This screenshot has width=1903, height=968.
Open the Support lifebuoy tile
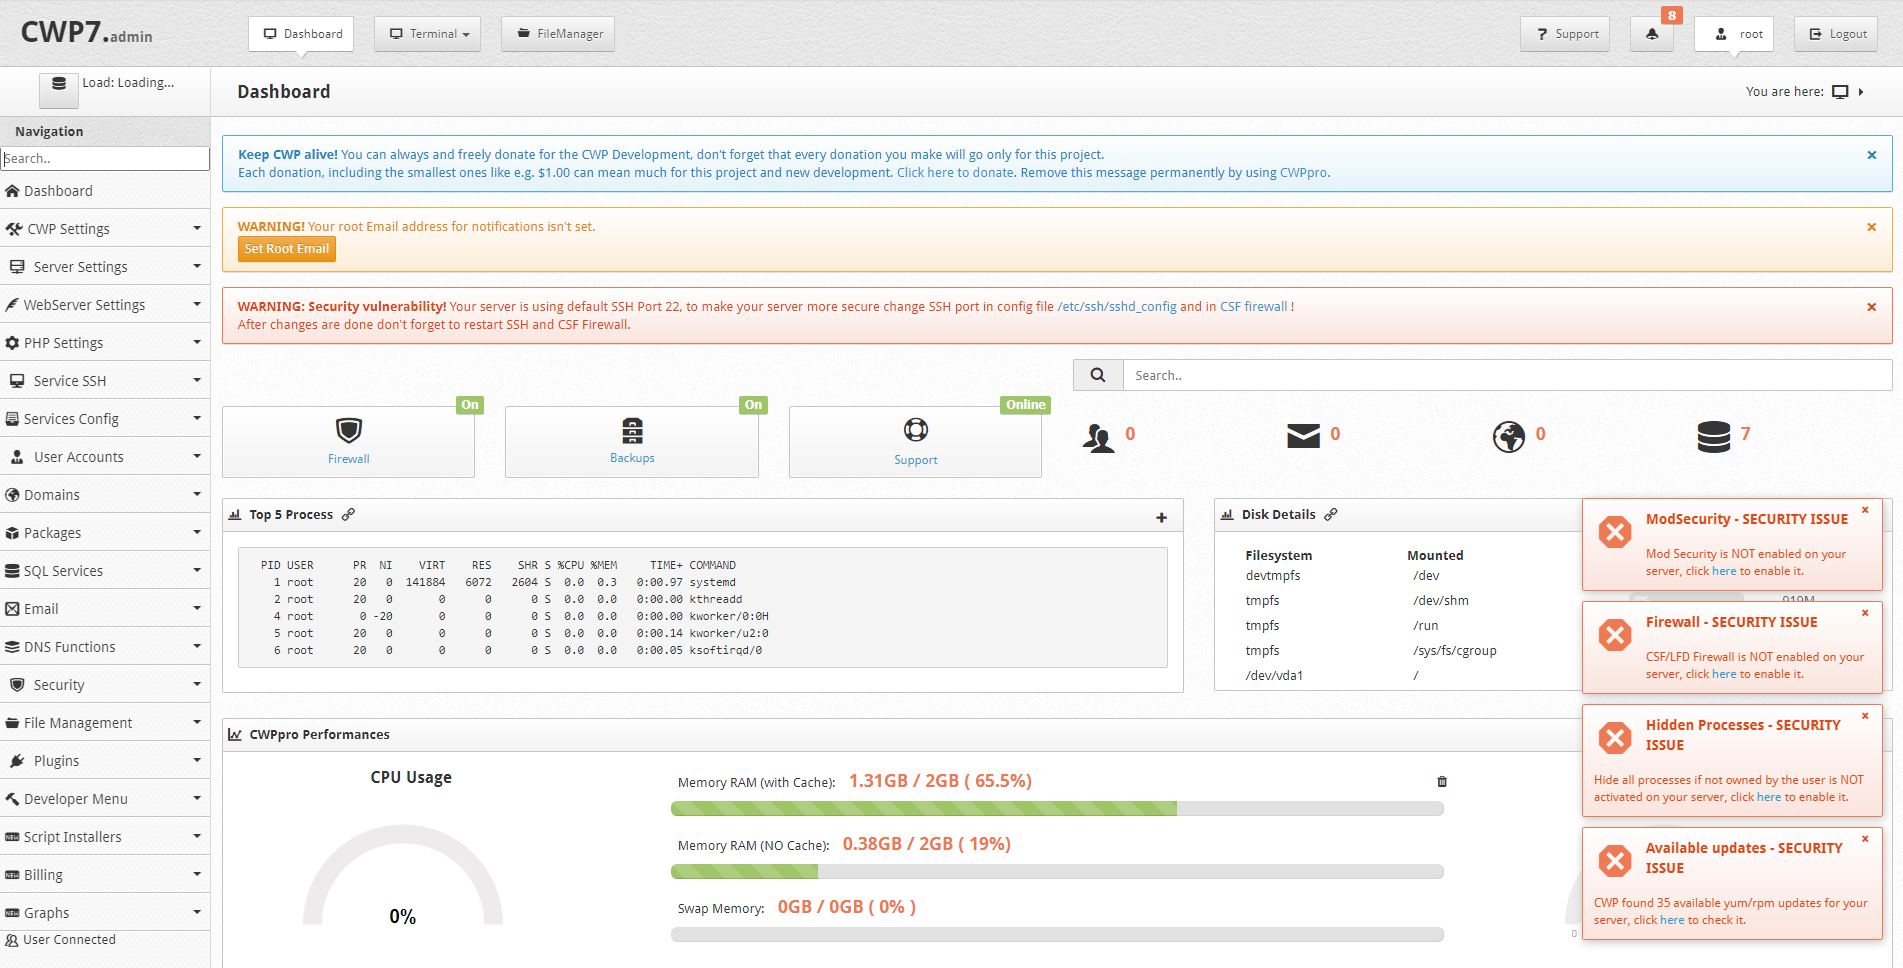(916, 430)
